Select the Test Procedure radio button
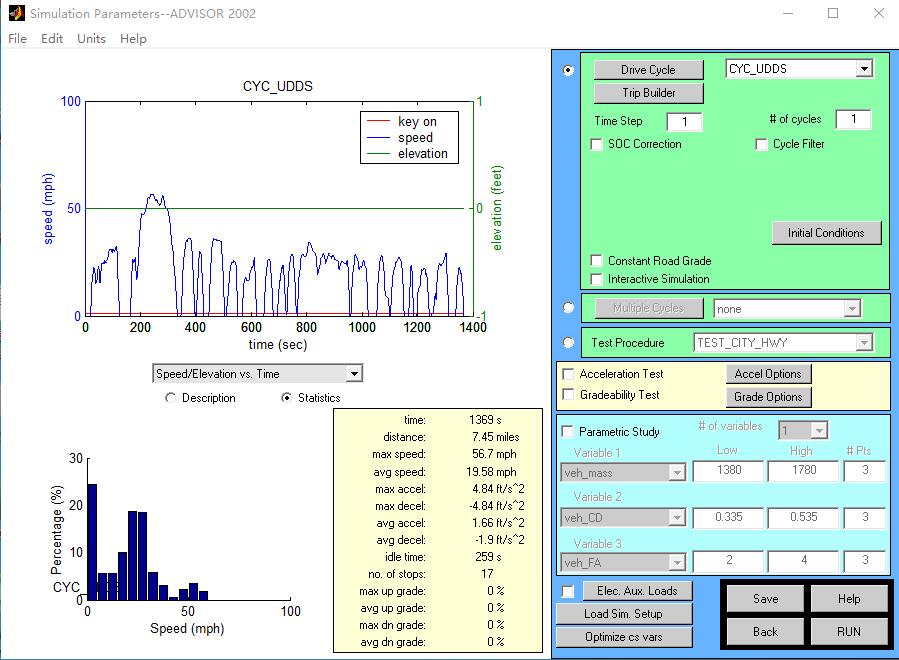Screen dimensions: 899x660 point(569,343)
